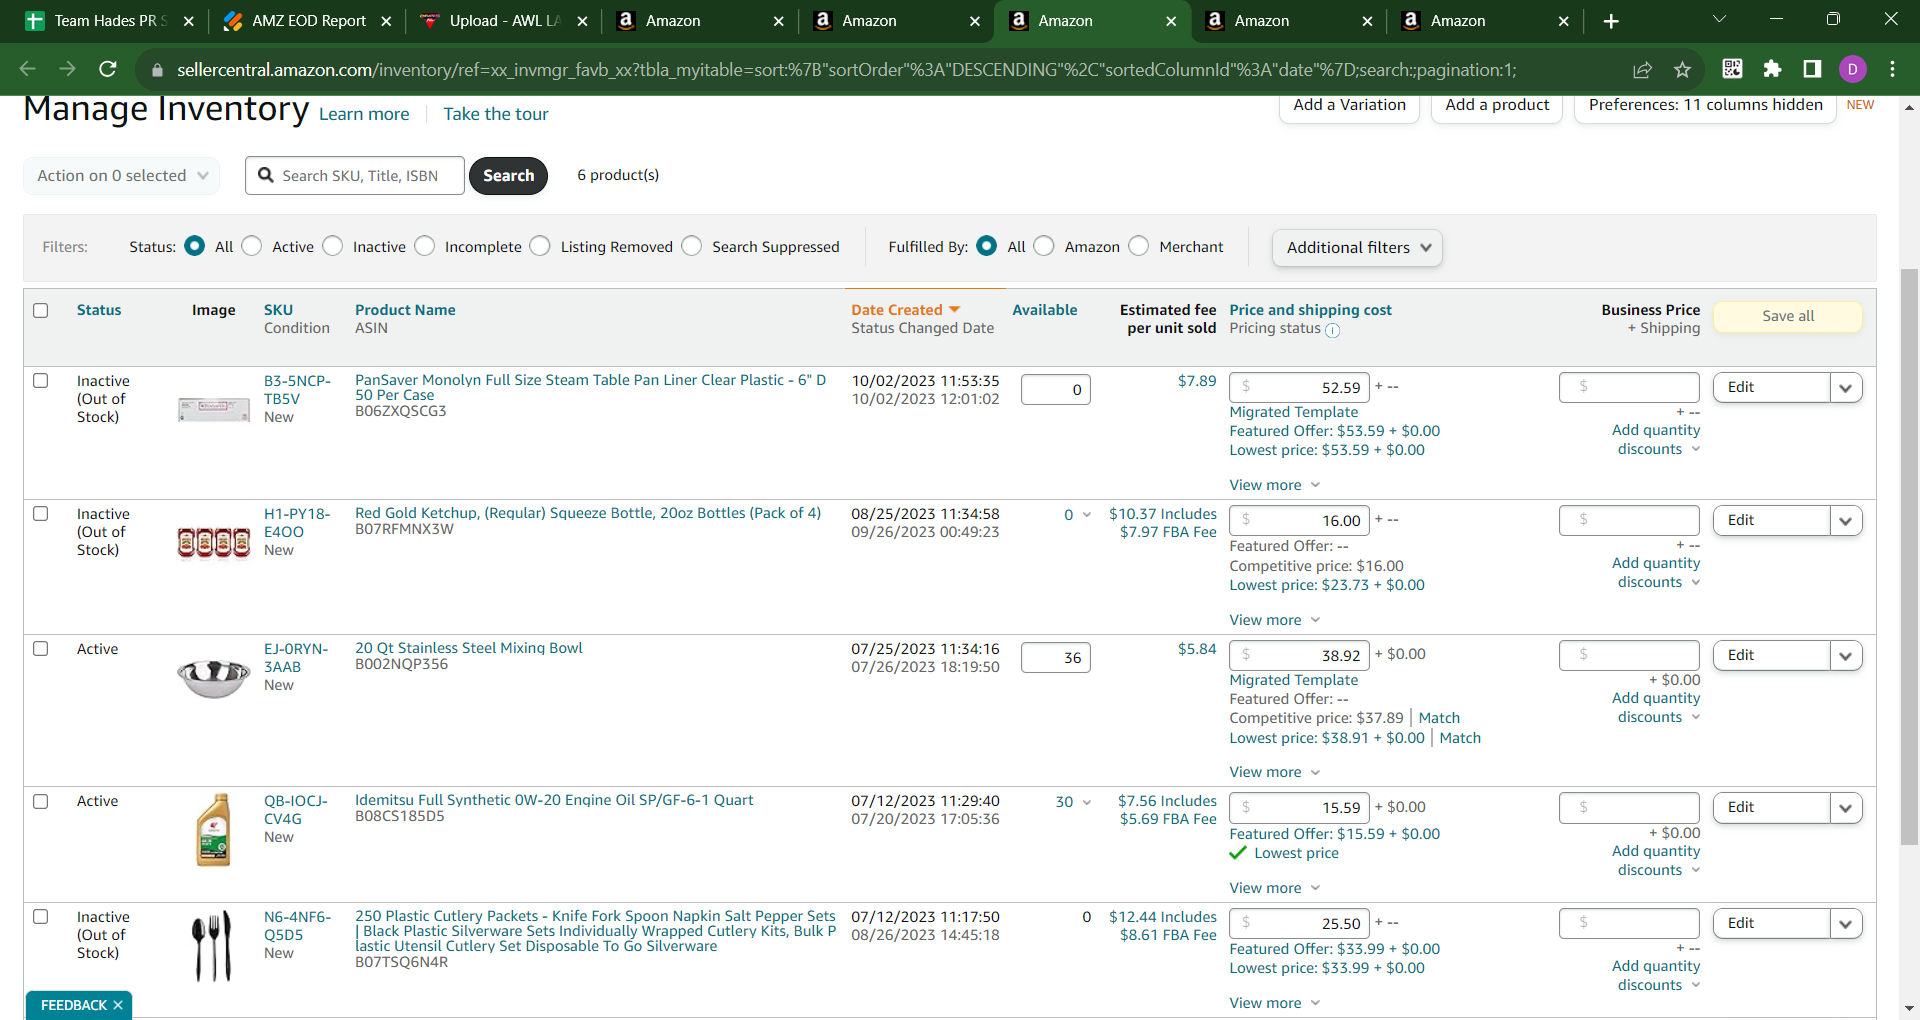This screenshot has width=1920, height=1020.
Task: Toggle the browser side panel icon
Action: (1812, 68)
